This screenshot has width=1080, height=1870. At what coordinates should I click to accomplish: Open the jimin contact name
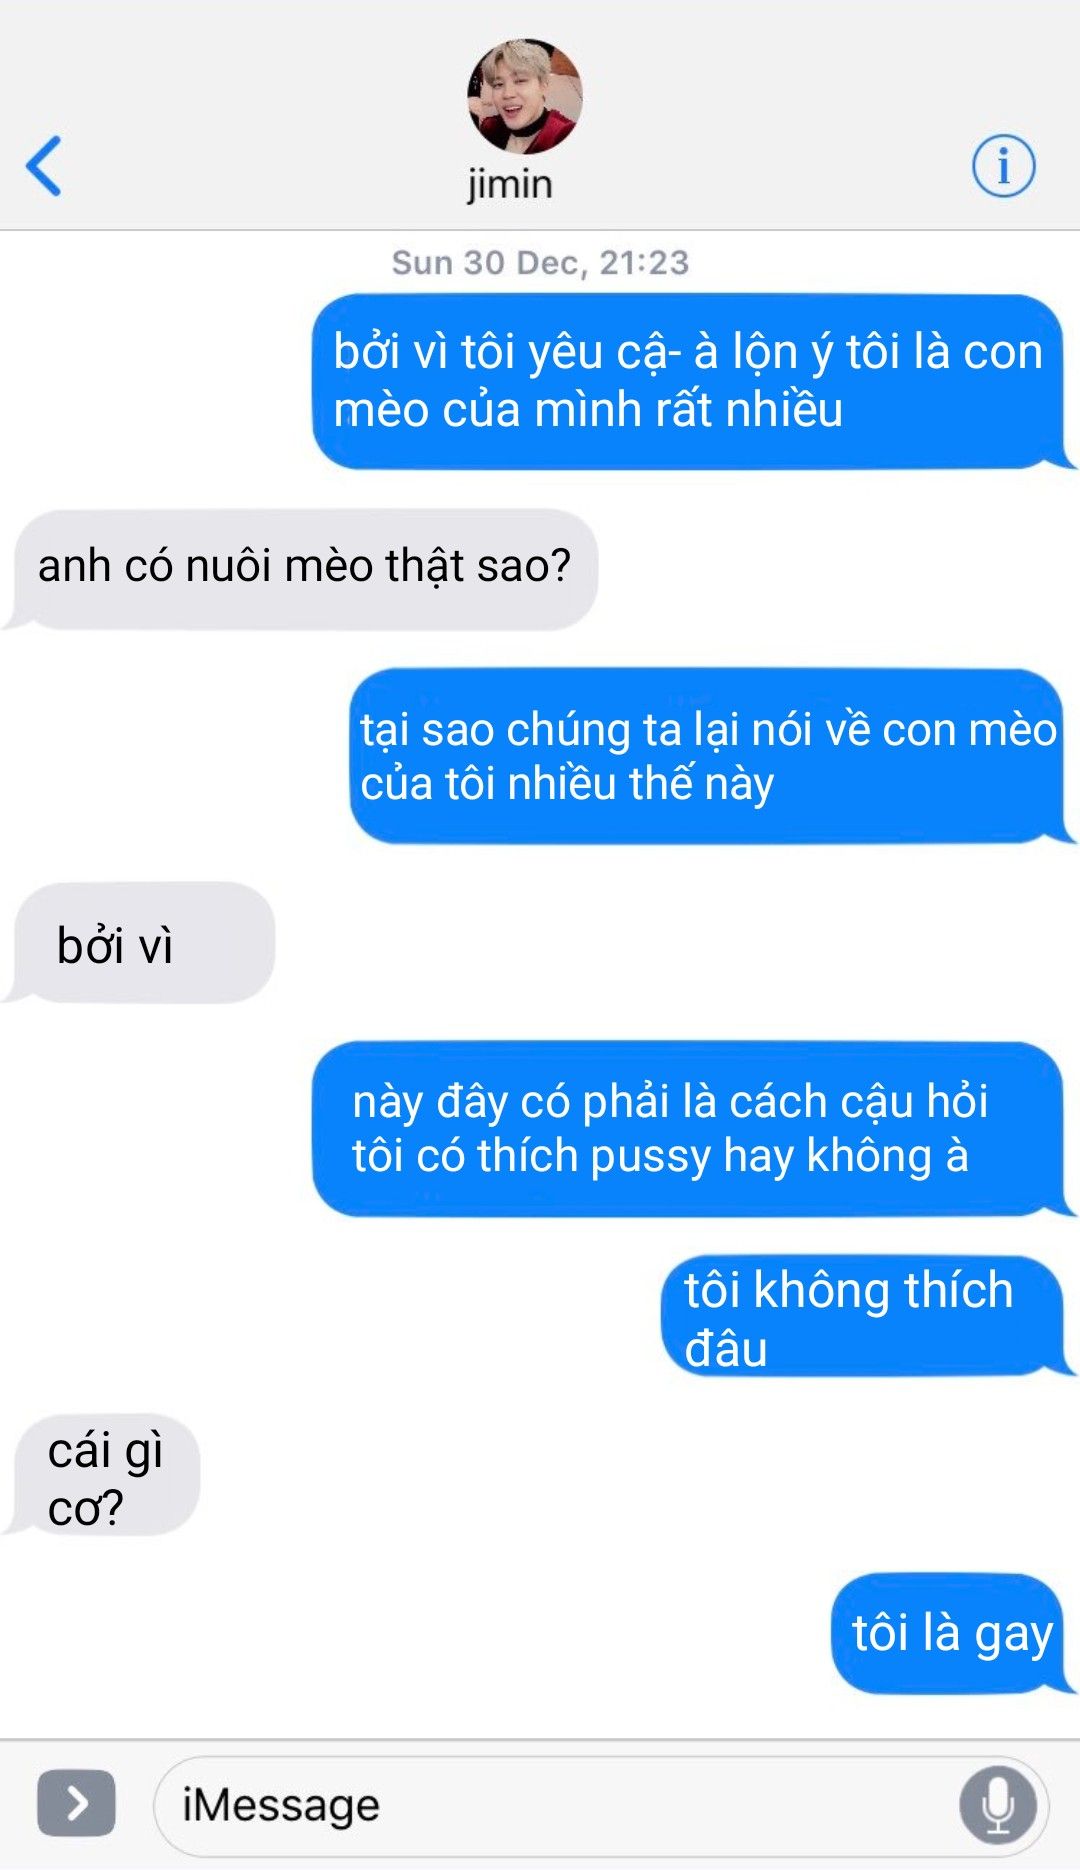point(510,185)
